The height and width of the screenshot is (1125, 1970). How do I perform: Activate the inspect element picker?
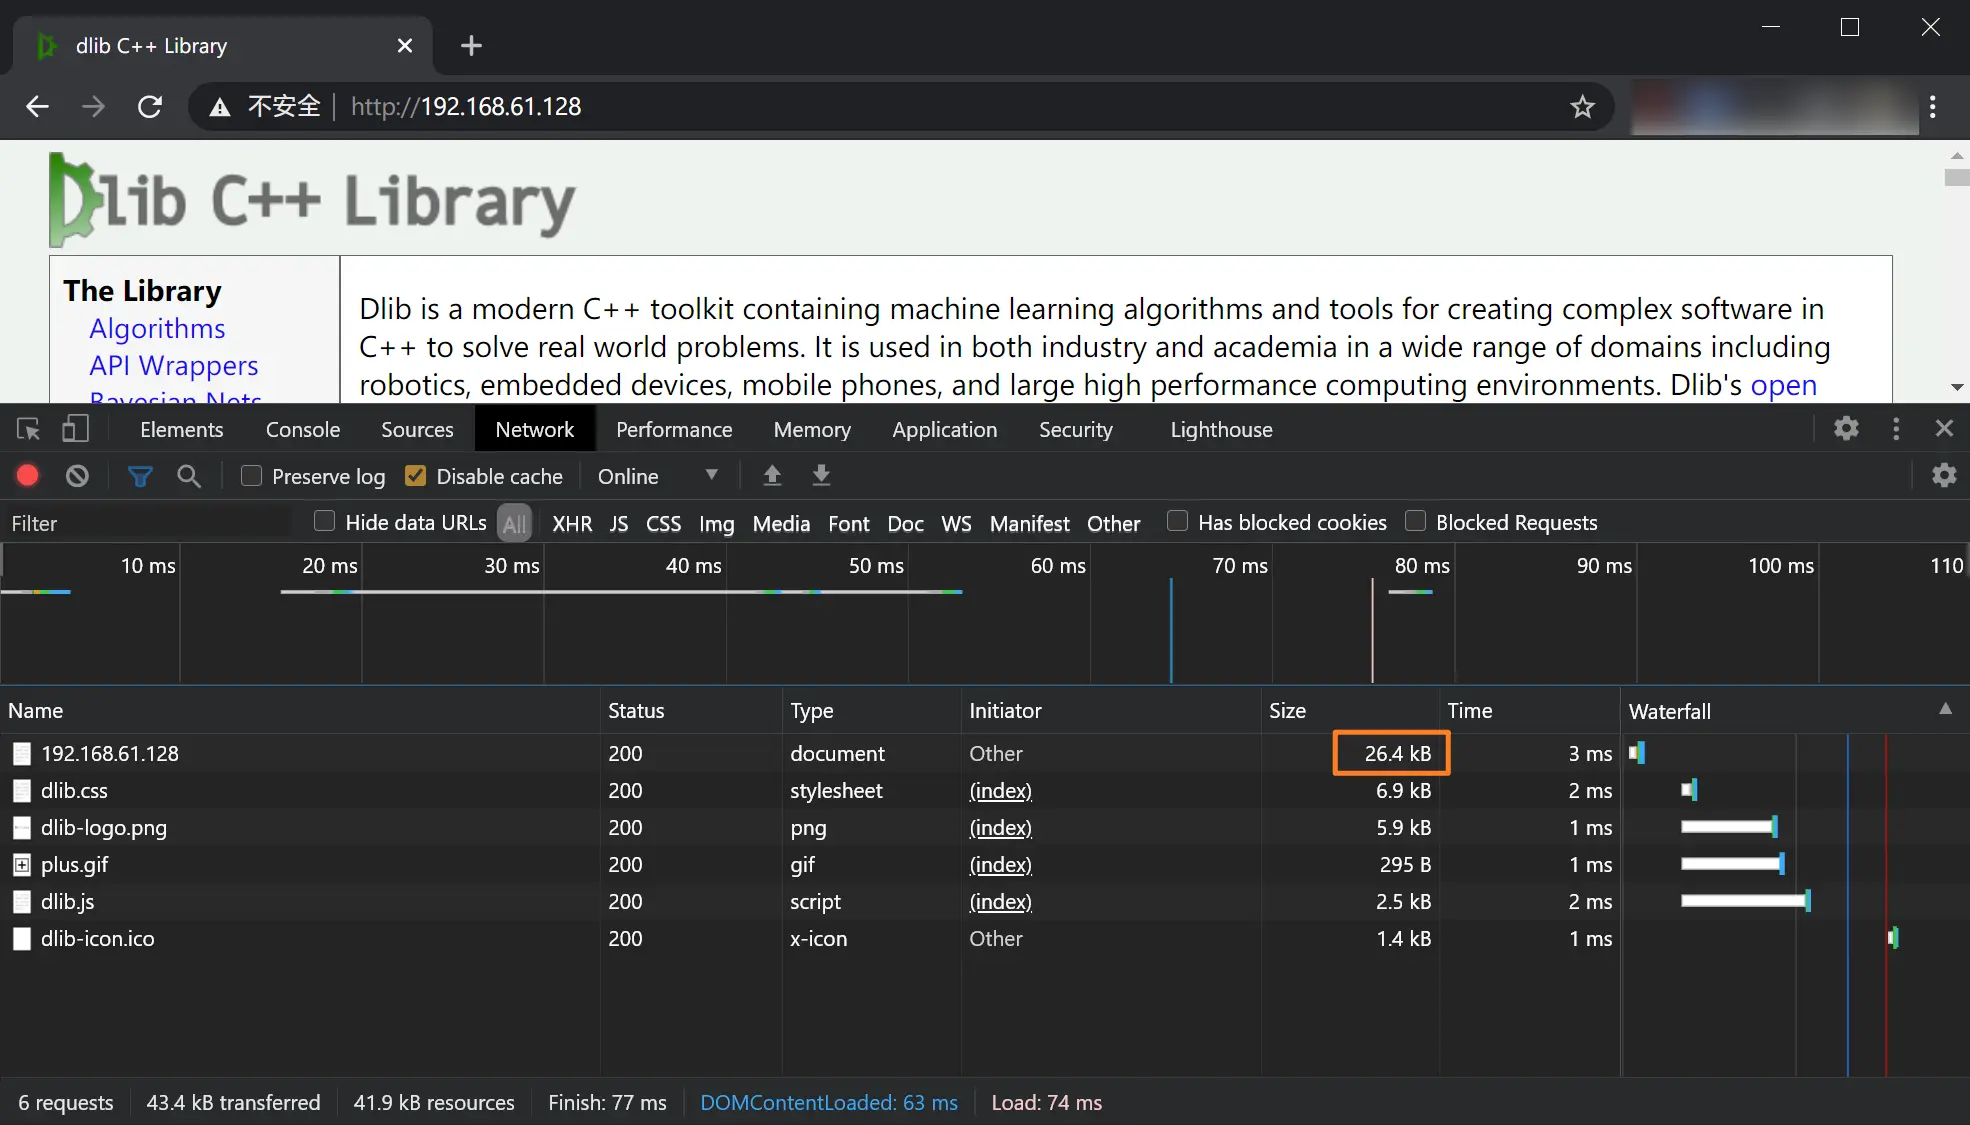[x=28, y=430]
